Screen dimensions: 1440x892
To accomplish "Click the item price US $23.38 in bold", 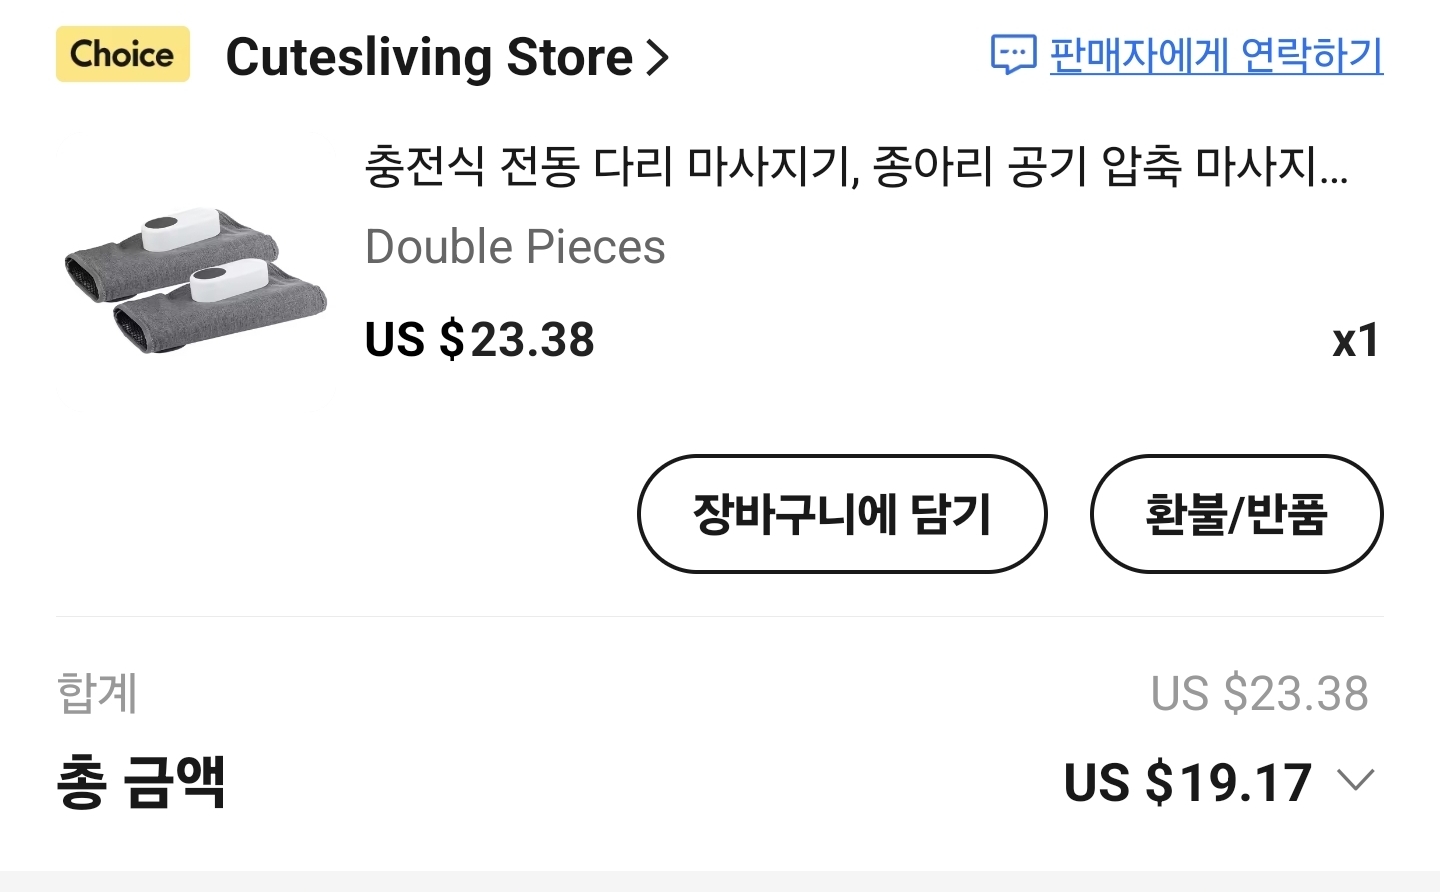I will click(x=480, y=340).
